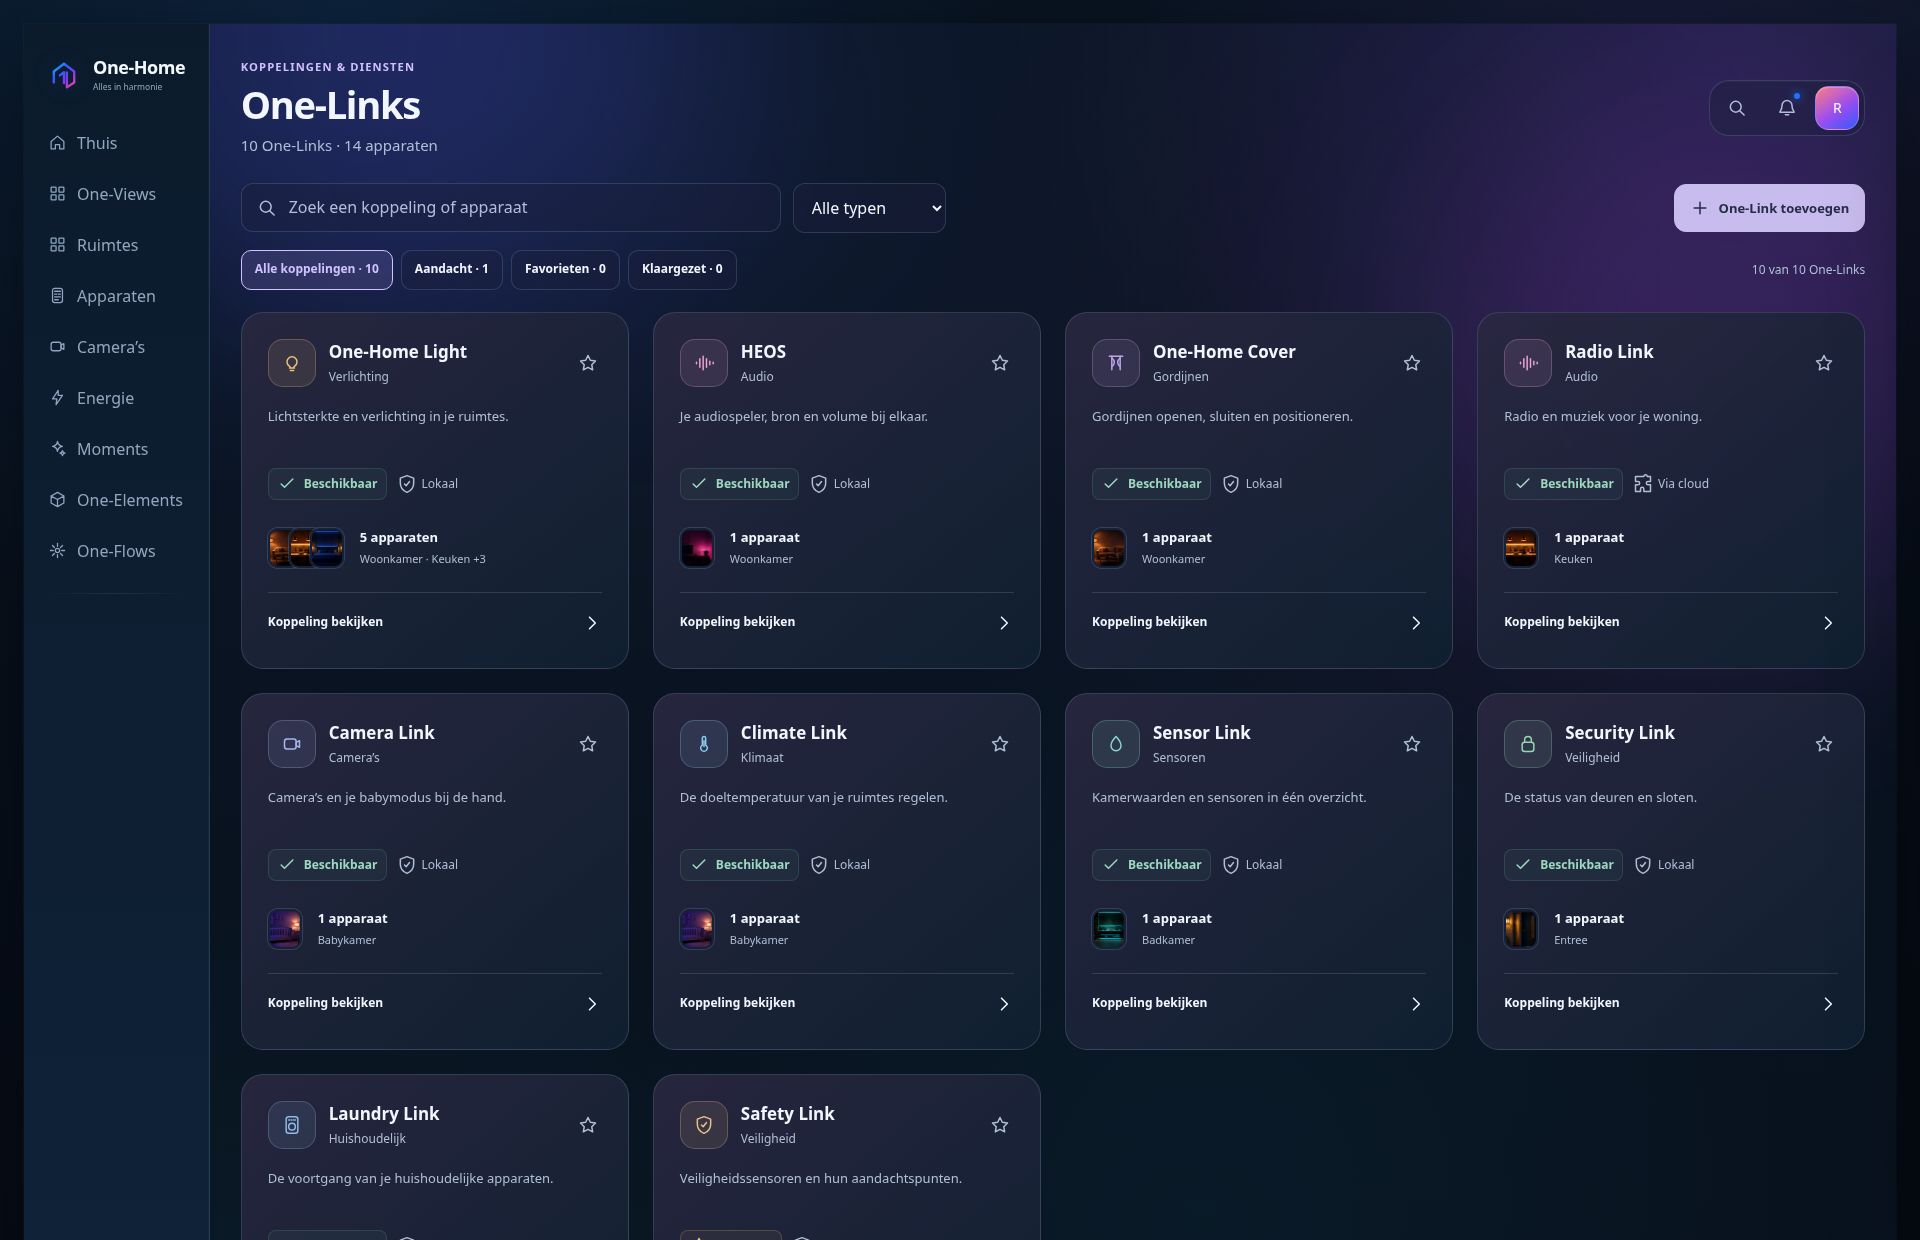
Task: Click the Sensor Link chevron arrow
Action: pos(1416,1004)
